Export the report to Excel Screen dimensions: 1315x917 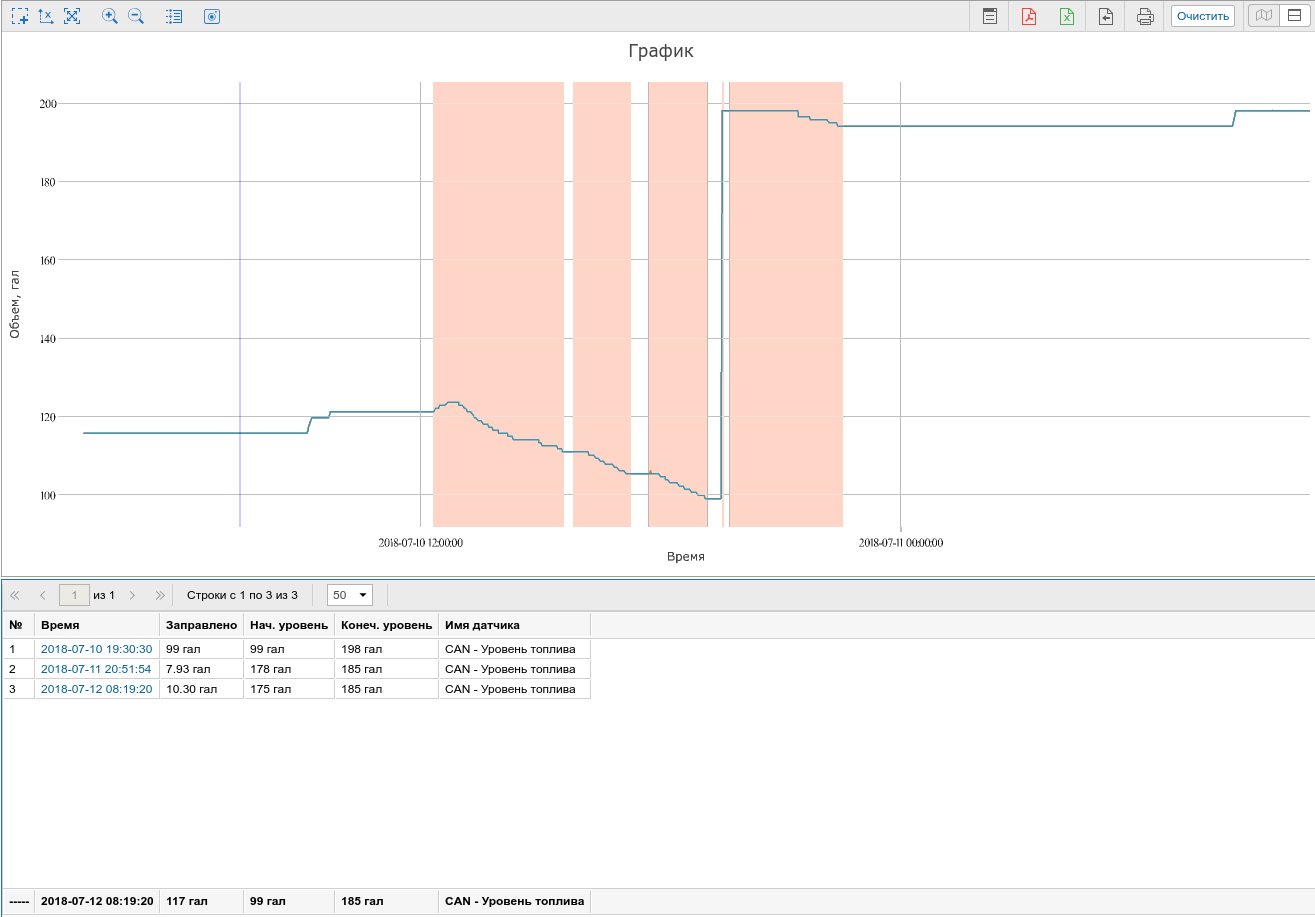pyautogui.click(x=1067, y=16)
